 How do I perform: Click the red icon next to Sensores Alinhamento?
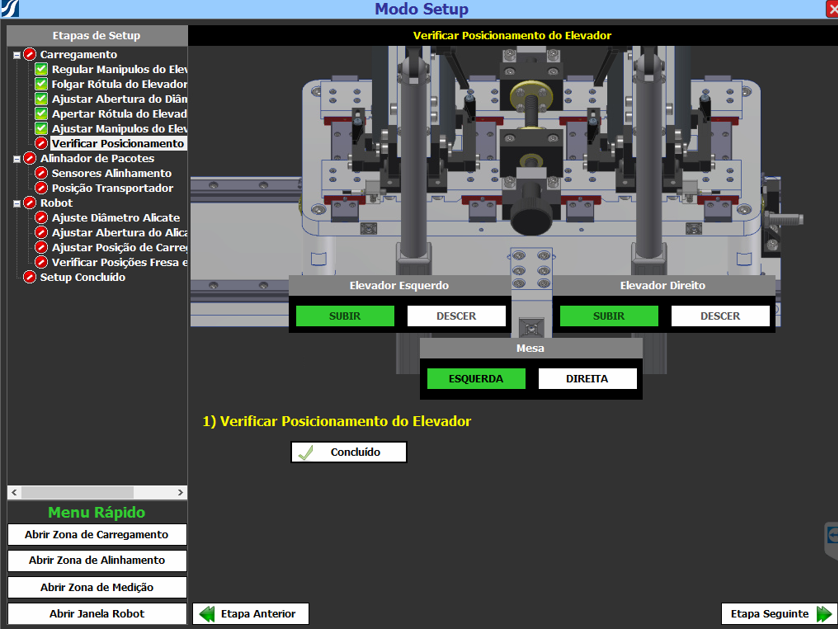[x=41, y=174]
